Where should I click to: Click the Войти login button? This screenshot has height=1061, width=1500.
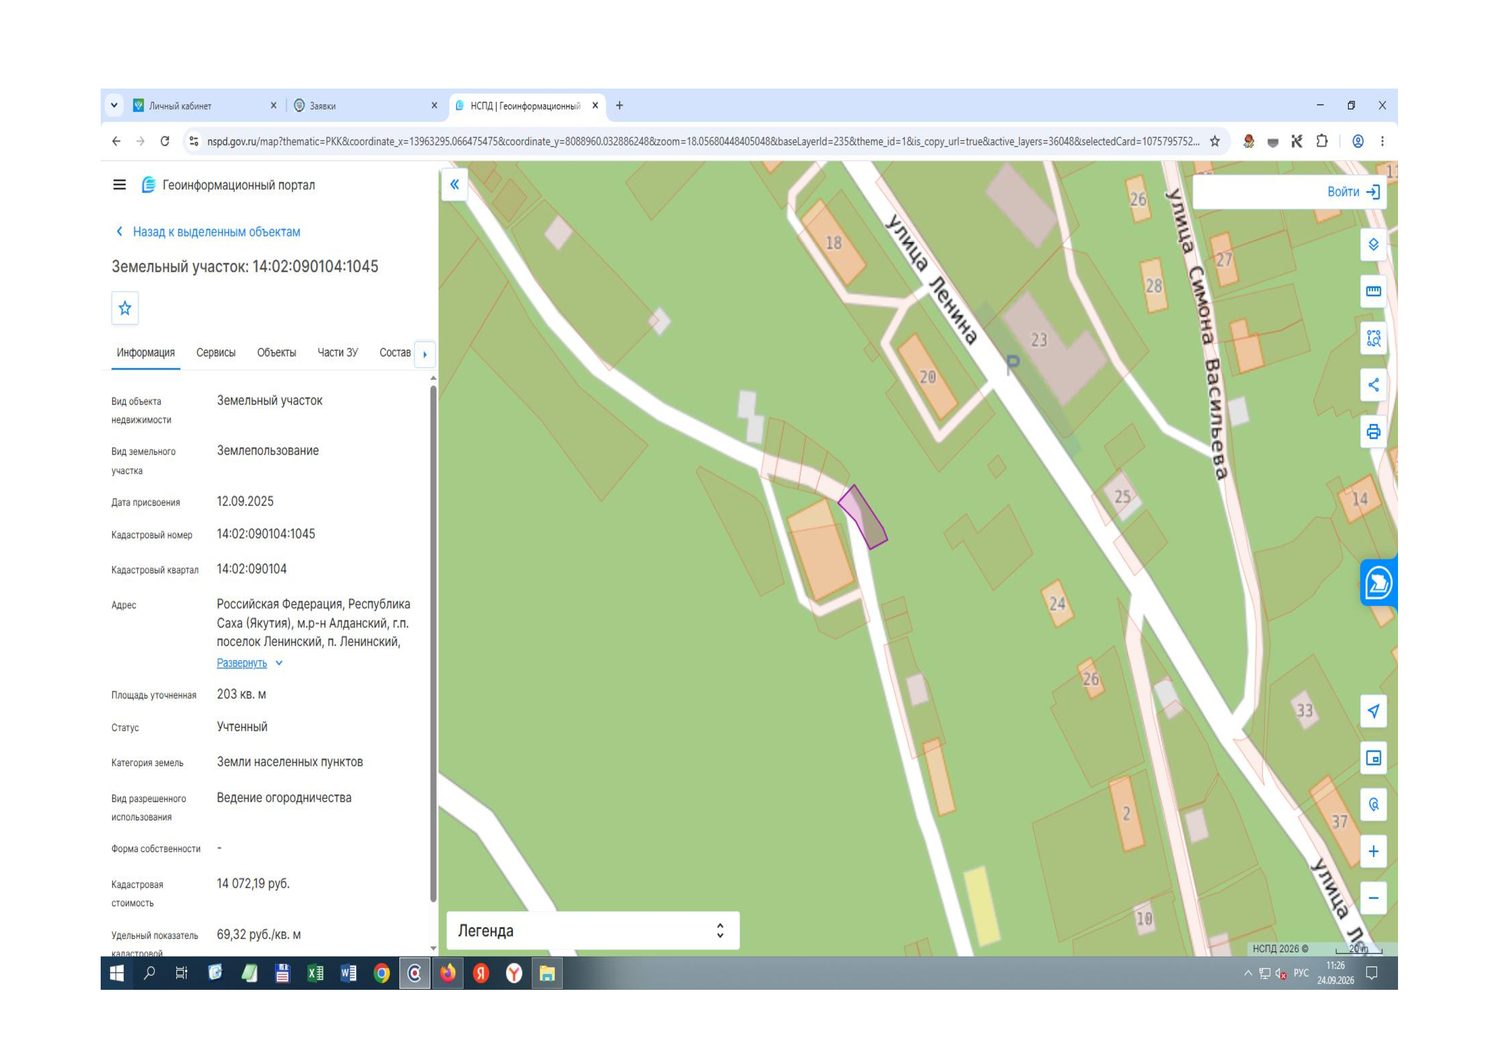coord(1353,192)
